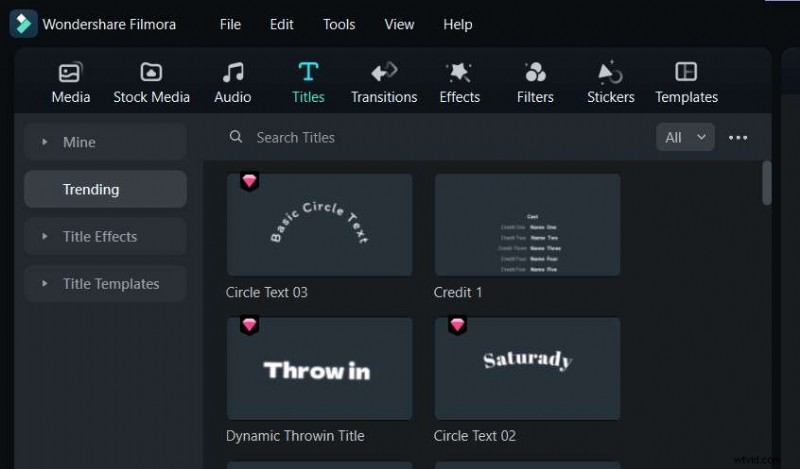The image size is (800, 469).
Task: Switch to the Audio music note icon
Action: tap(233, 72)
